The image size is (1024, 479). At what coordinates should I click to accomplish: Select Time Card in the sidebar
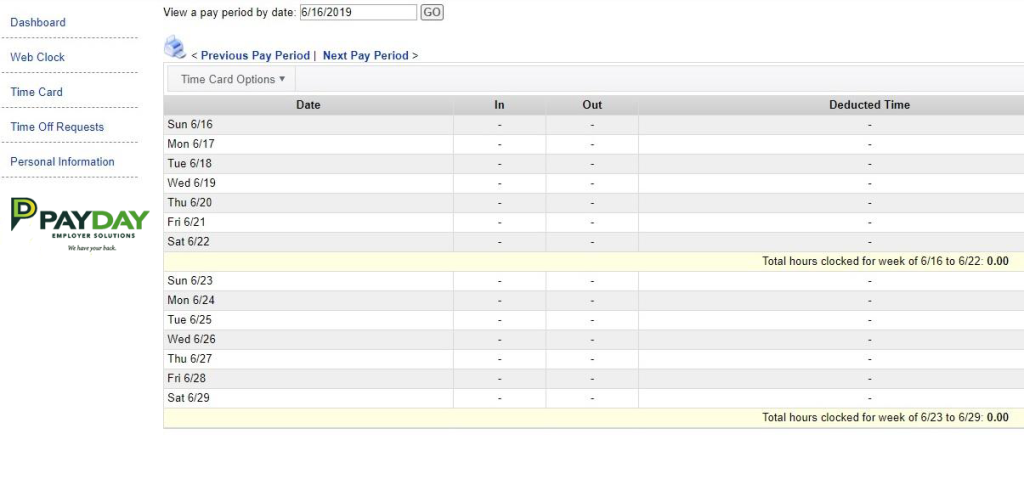click(x=36, y=92)
